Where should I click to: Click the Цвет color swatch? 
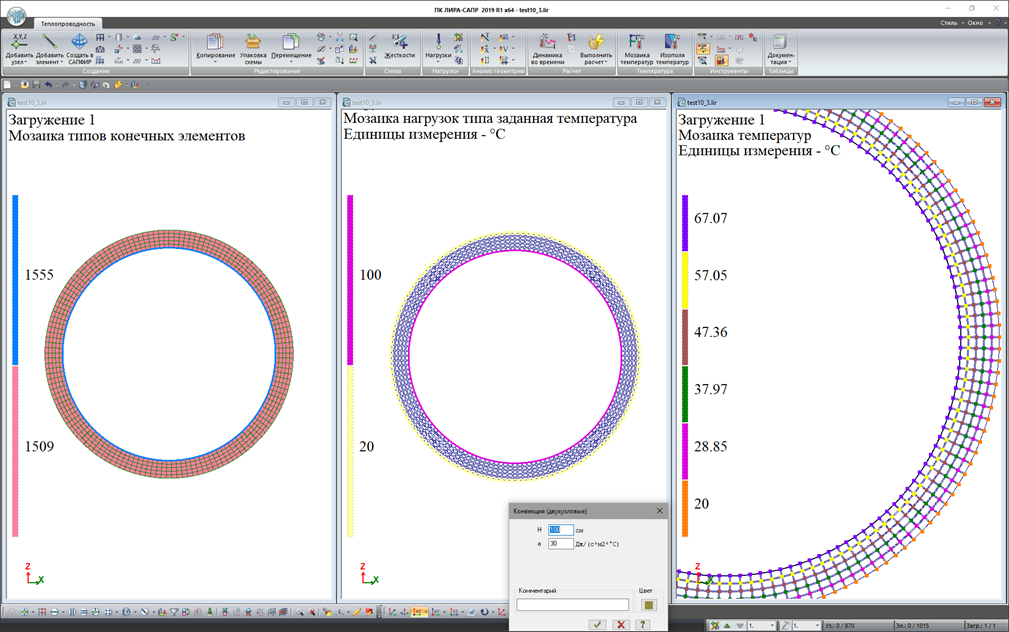pos(648,604)
